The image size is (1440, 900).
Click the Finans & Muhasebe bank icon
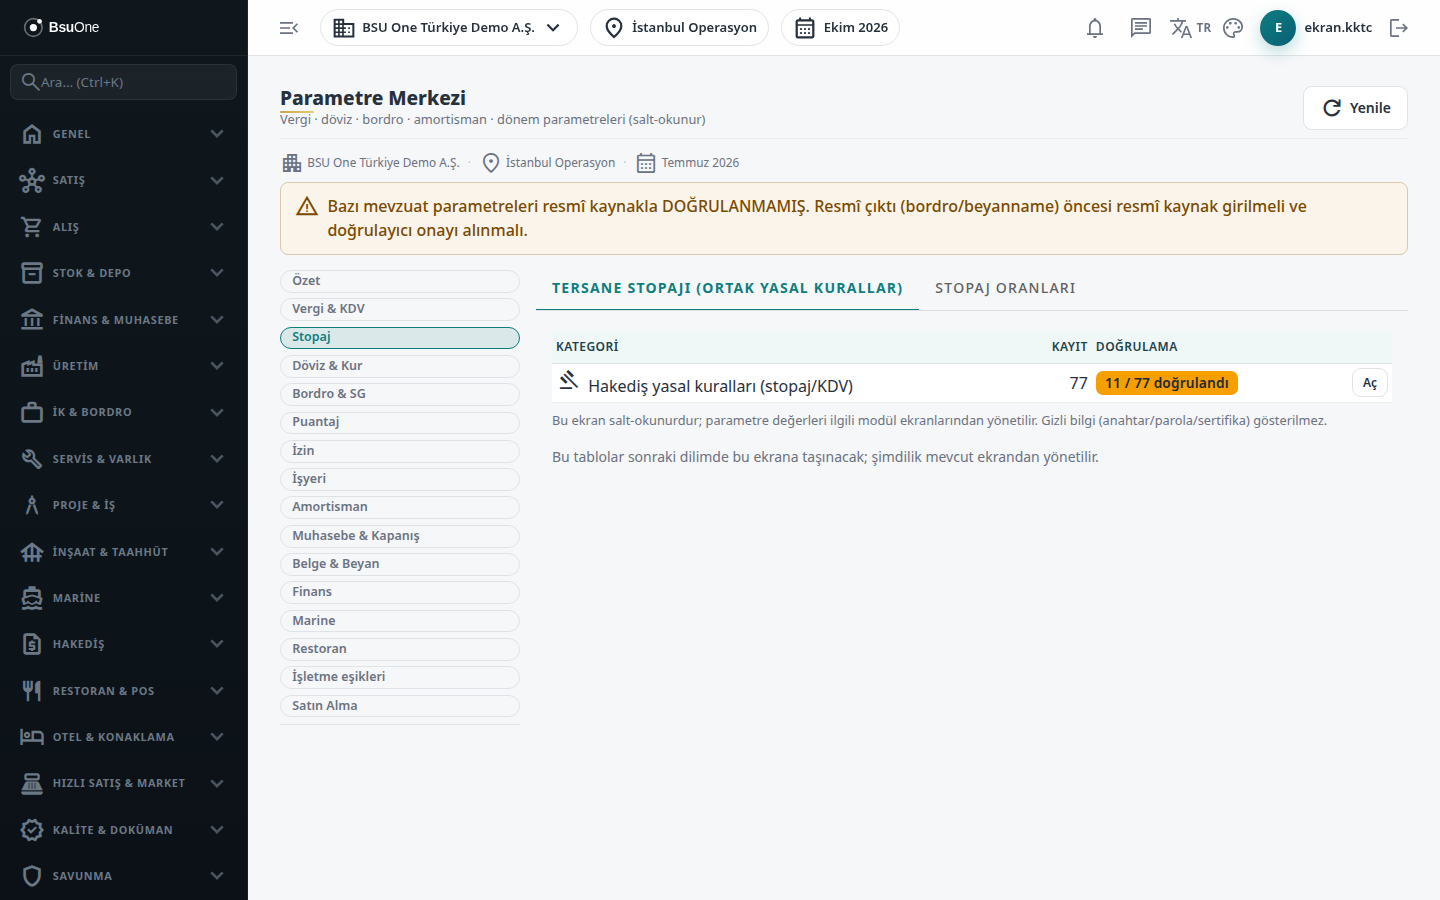pos(32,320)
